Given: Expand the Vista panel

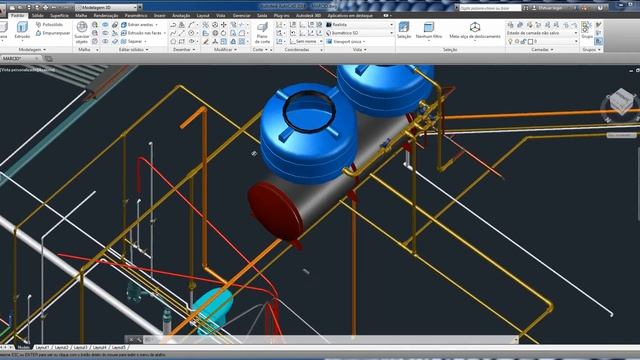Looking at the screenshot, I should (x=360, y=49).
